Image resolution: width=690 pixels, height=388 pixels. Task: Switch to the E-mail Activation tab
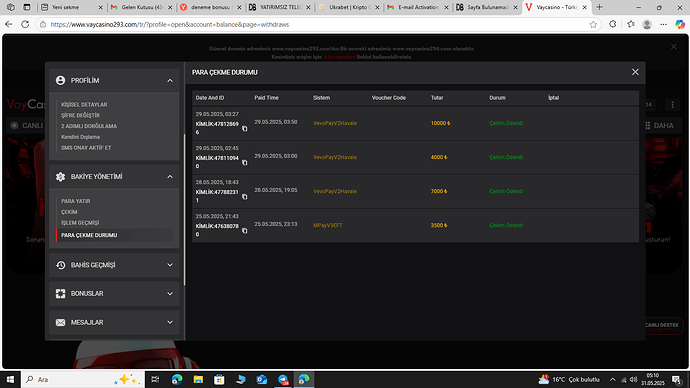point(418,7)
